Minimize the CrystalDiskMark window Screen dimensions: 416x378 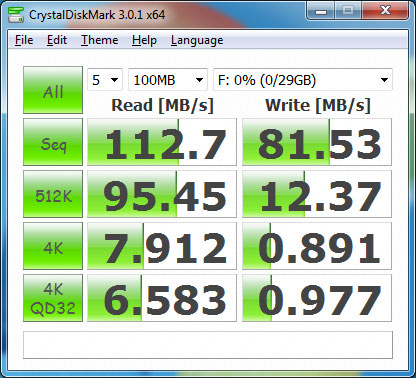[321, 11]
